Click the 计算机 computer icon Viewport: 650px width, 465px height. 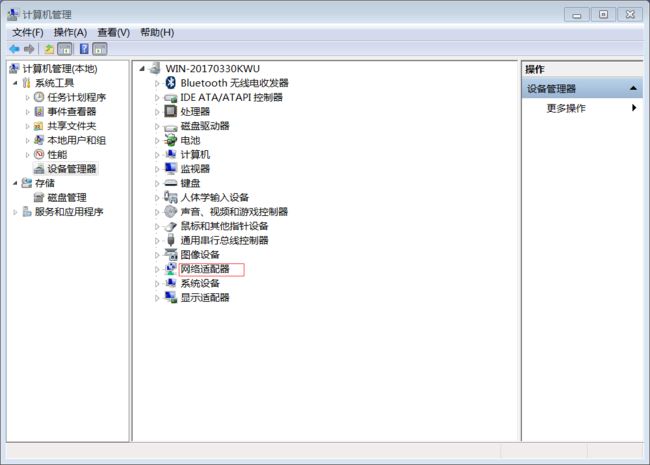tap(170, 155)
